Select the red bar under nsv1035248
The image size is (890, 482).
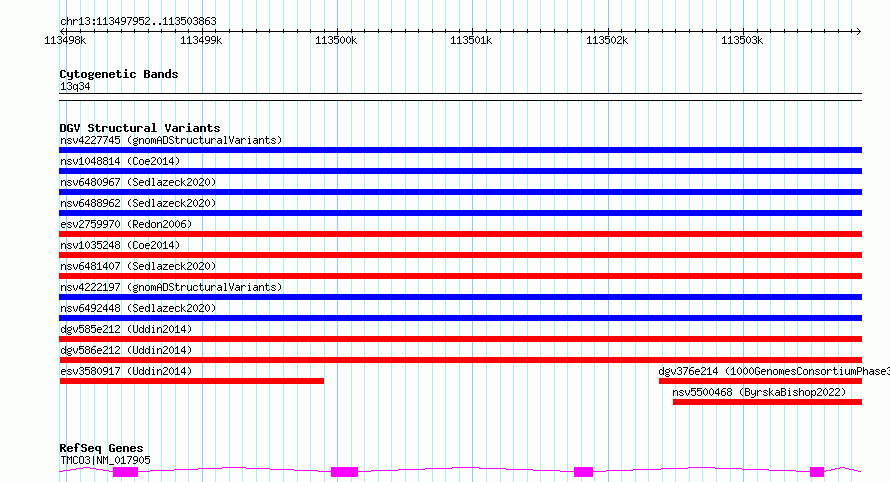pos(460,255)
